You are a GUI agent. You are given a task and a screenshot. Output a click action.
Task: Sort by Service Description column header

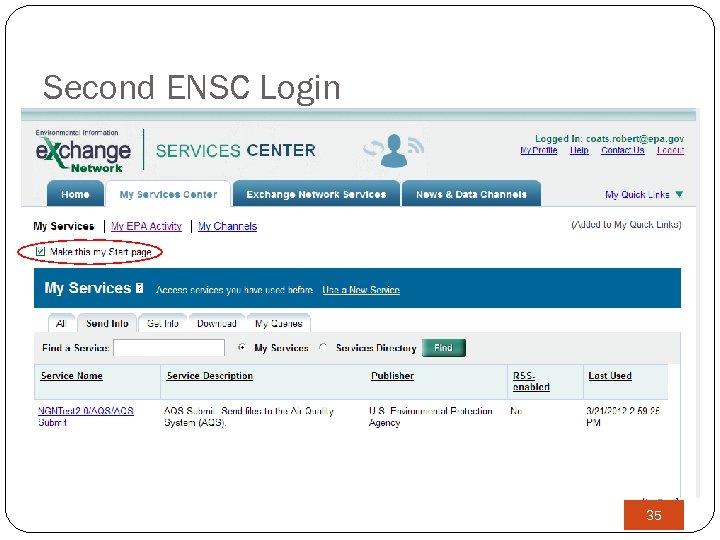point(210,376)
